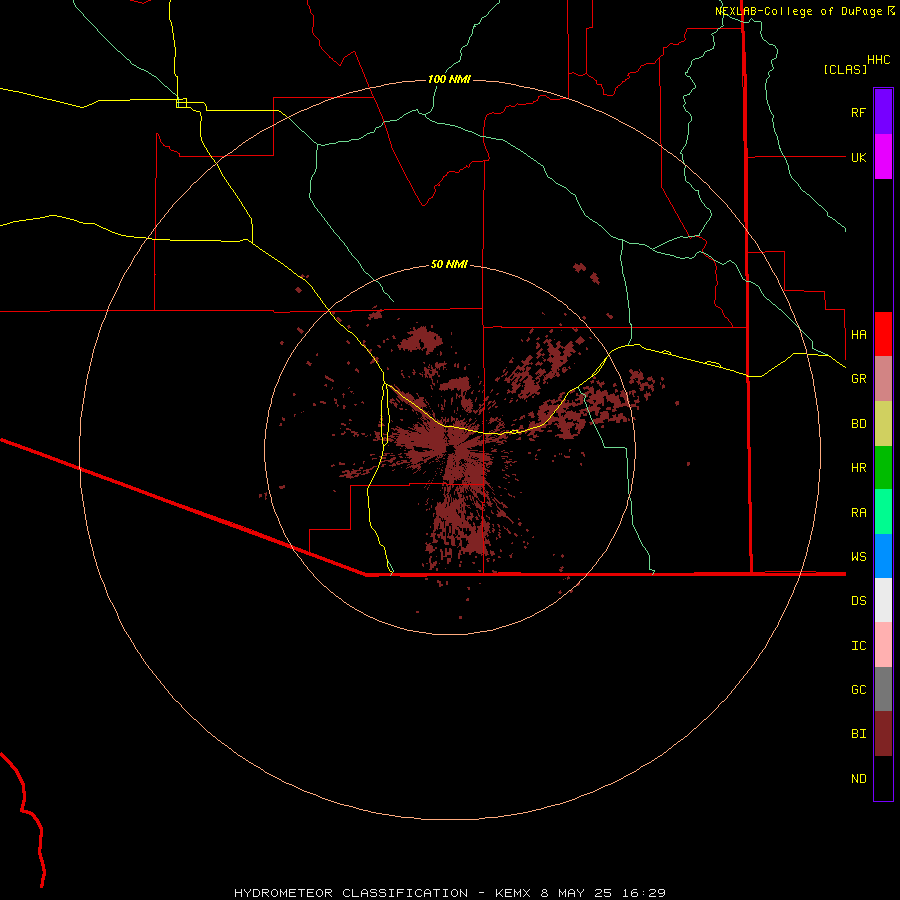The height and width of the screenshot is (900, 900).
Task: Click the GR salmon legend swatch
Action: tap(883, 379)
